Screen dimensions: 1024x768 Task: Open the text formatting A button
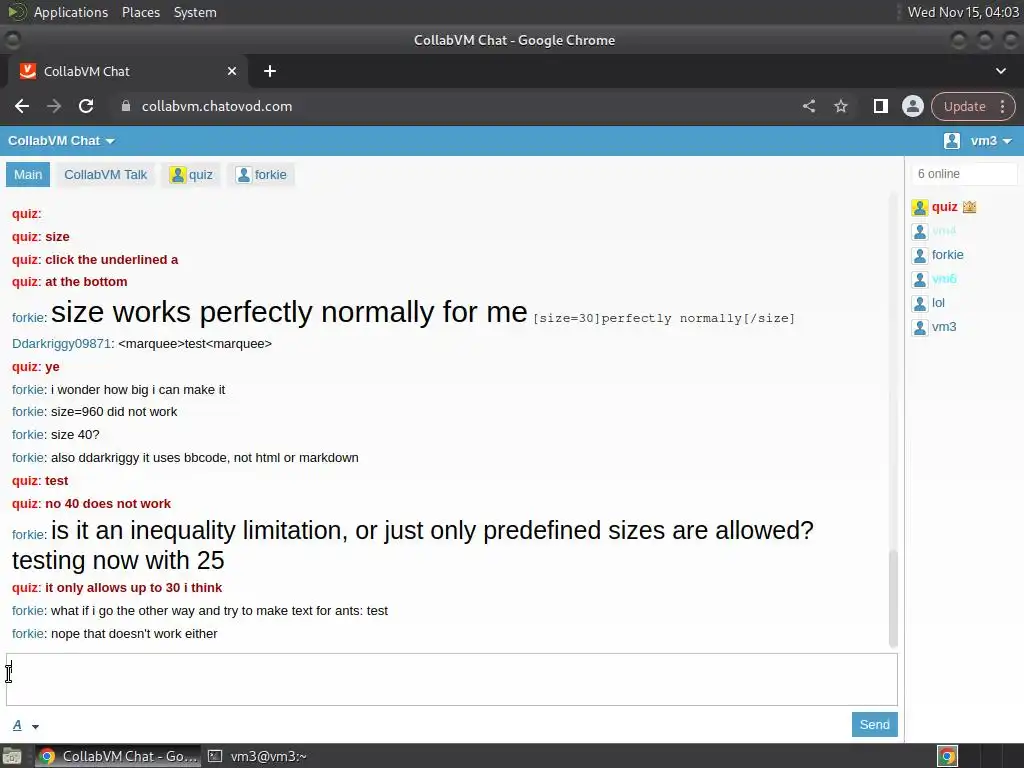[18, 725]
